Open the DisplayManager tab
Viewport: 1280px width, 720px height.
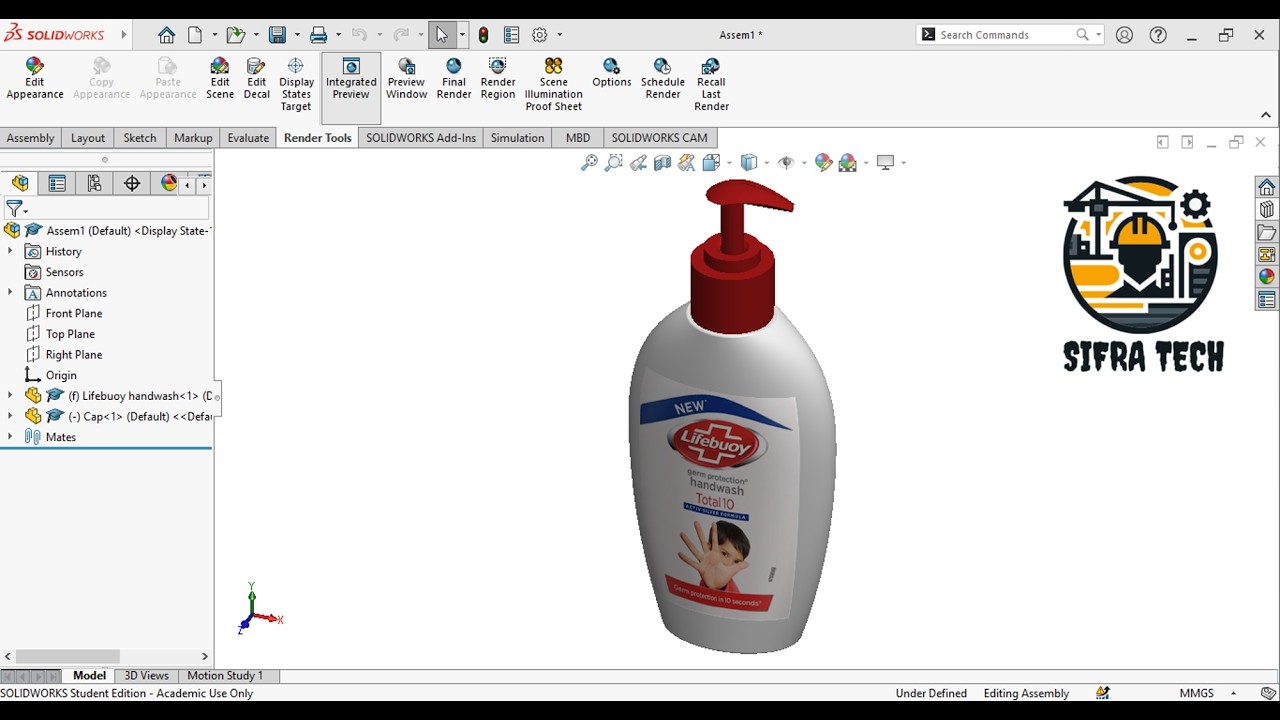169,183
